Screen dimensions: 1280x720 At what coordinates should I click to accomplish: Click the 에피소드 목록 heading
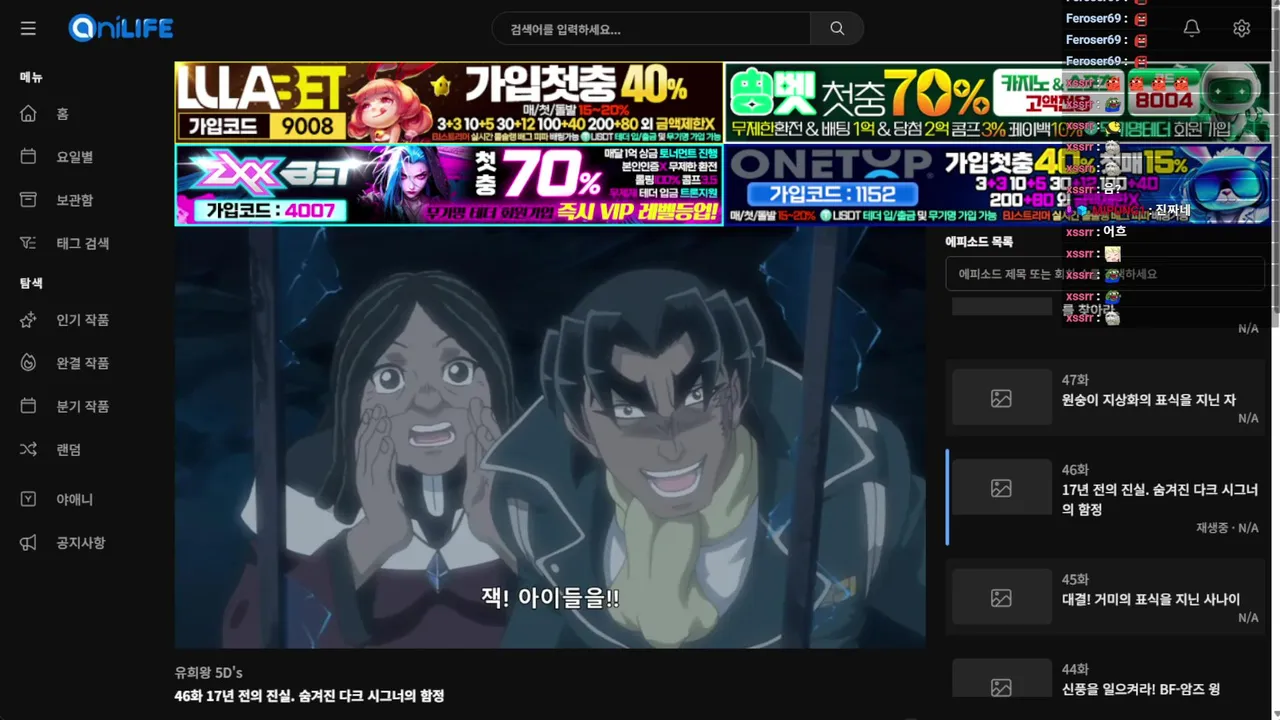pyautogui.click(x=979, y=242)
